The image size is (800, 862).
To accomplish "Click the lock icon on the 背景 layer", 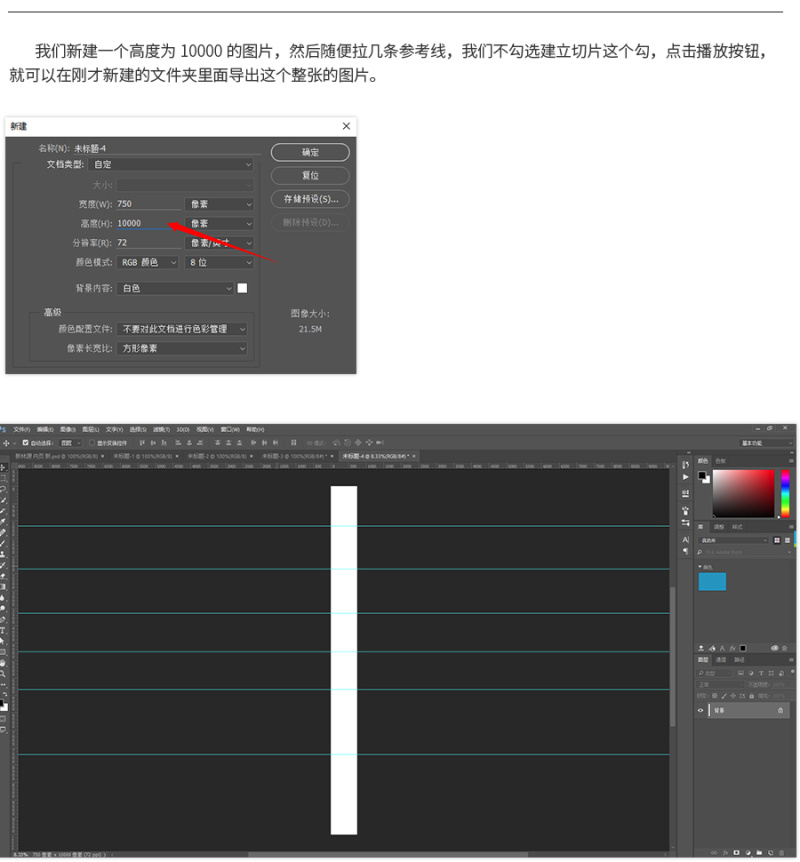I will point(780,710).
